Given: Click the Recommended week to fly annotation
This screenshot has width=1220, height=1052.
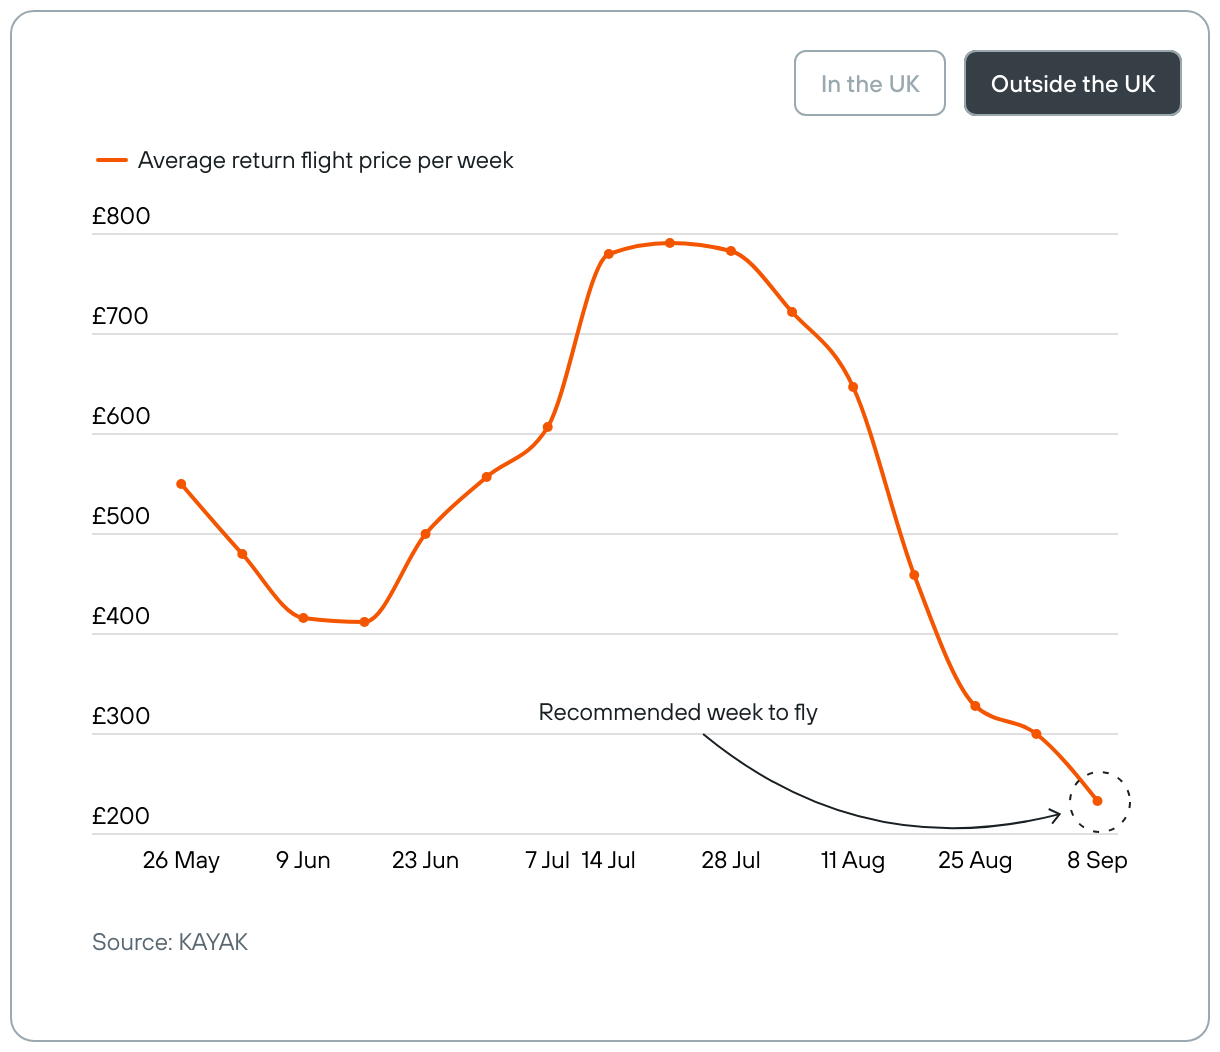Looking at the screenshot, I should [678, 712].
